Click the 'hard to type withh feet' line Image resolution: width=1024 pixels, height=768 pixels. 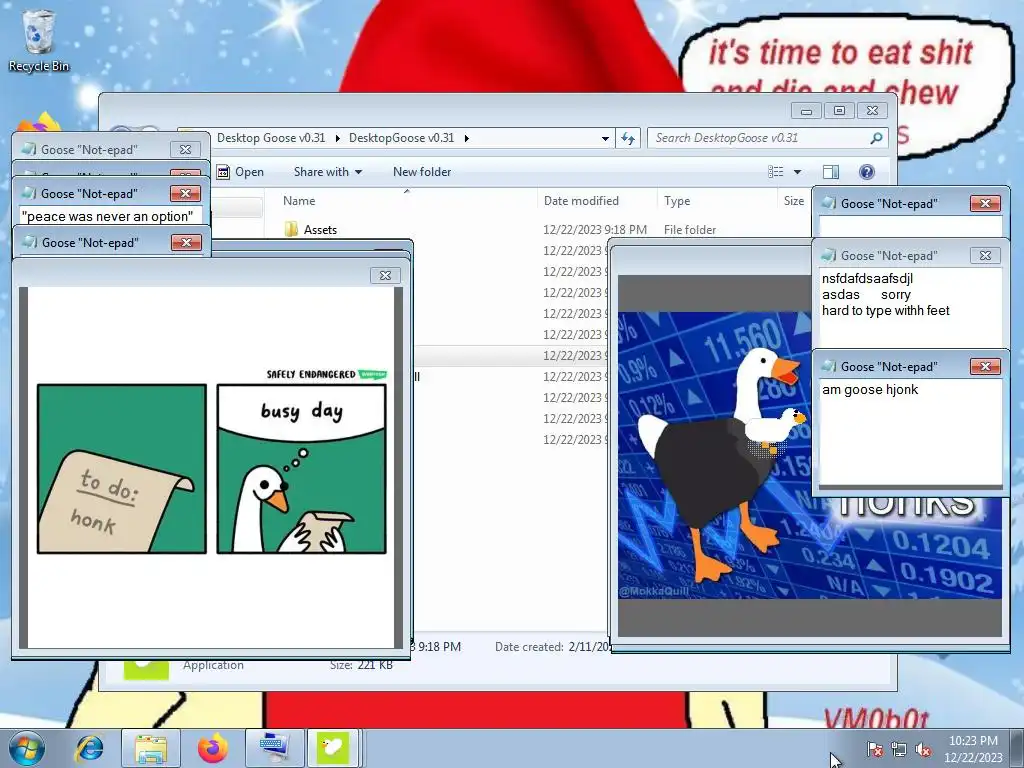[x=886, y=311]
